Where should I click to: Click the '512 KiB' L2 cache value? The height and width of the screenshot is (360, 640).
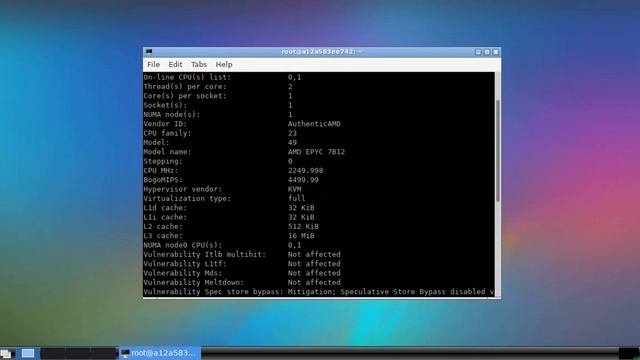[x=303, y=227]
